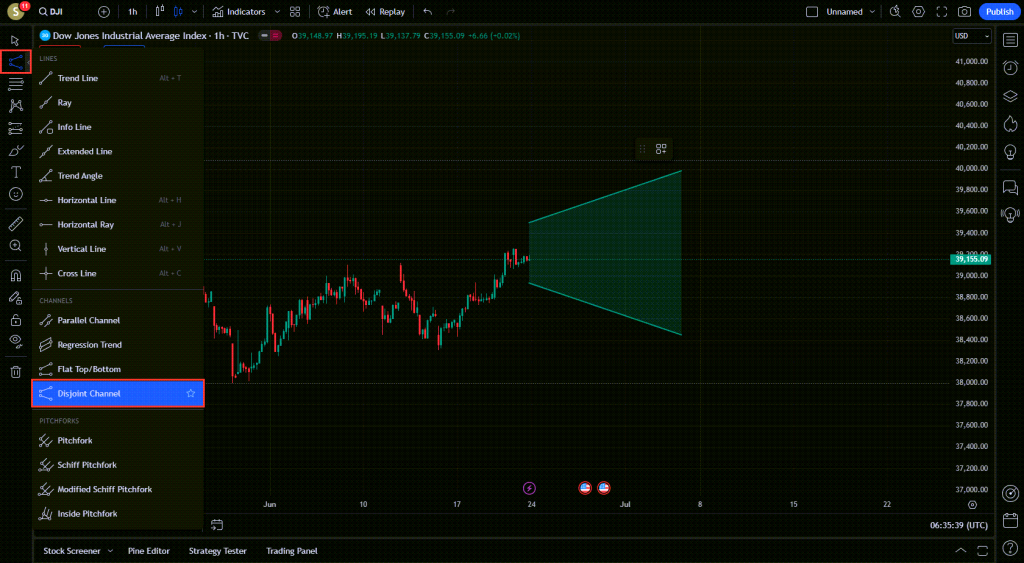Open the indicator templates grid icon
The height and width of the screenshot is (563, 1024).
pos(295,12)
